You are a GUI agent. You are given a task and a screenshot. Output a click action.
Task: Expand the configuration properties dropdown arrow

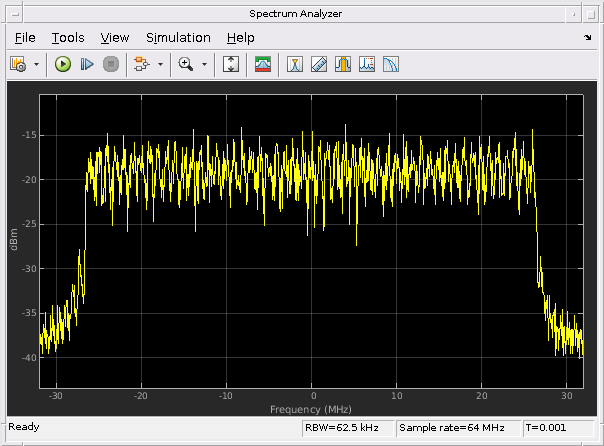click(x=37, y=64)
